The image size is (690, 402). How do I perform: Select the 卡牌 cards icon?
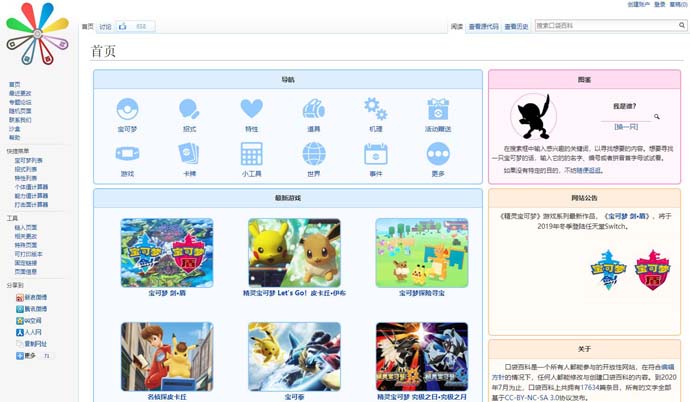click(189, 154)
